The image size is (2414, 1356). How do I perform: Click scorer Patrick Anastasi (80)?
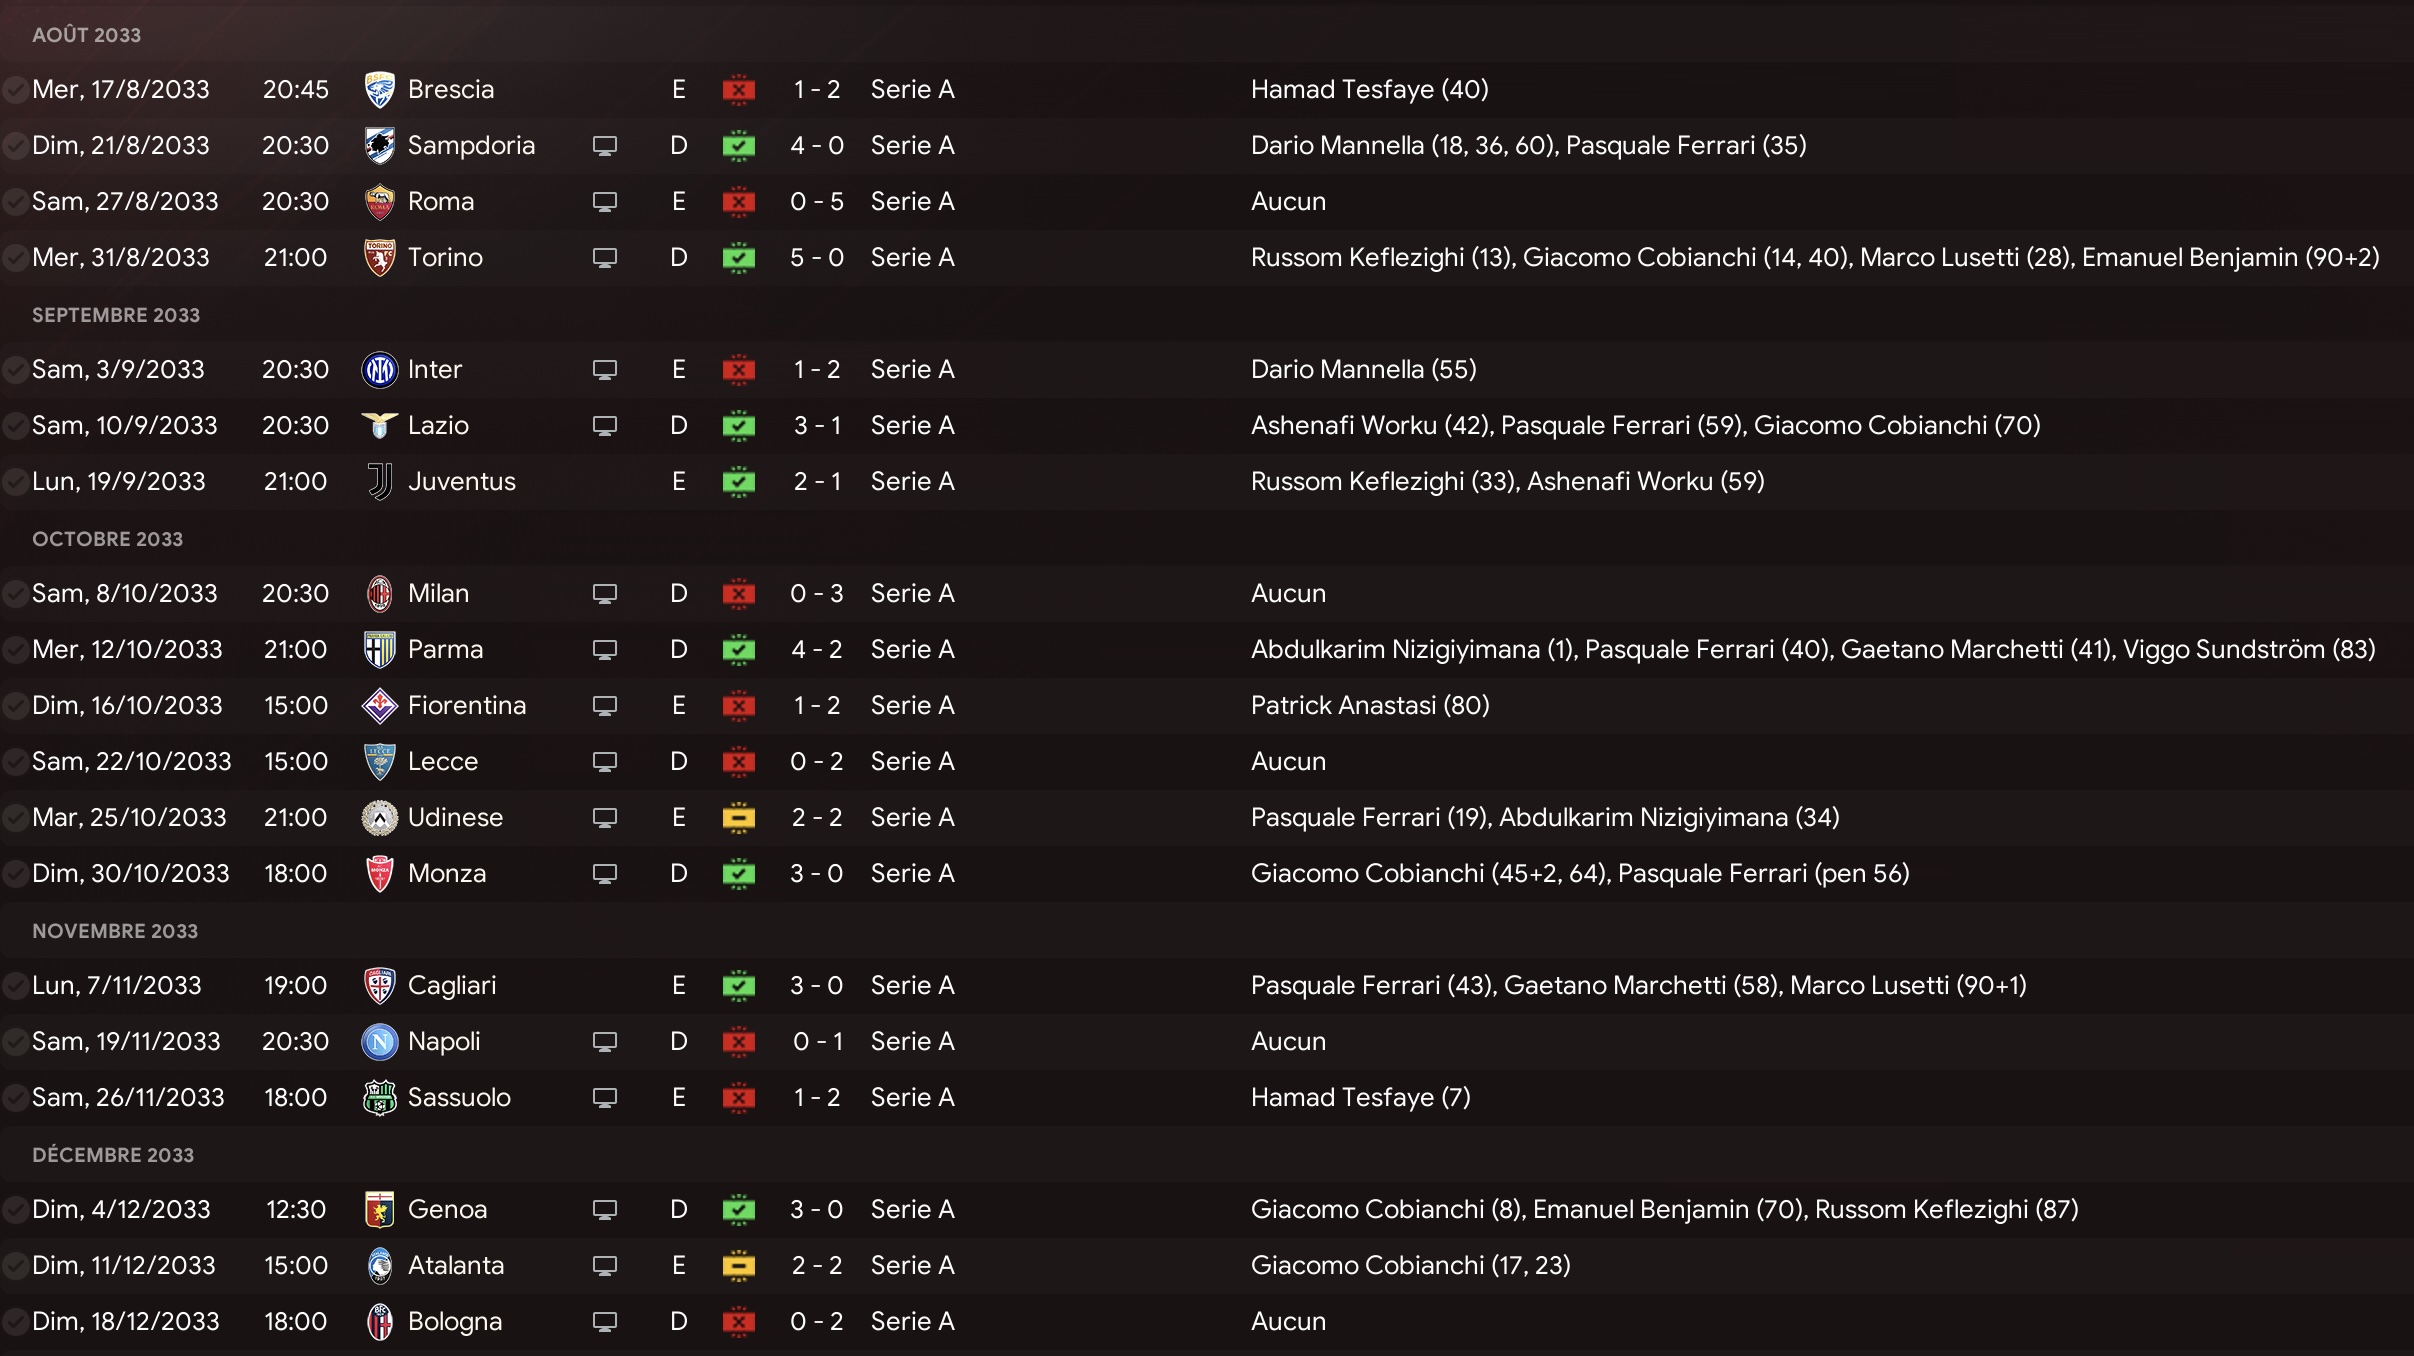[x=1370, y=706]
